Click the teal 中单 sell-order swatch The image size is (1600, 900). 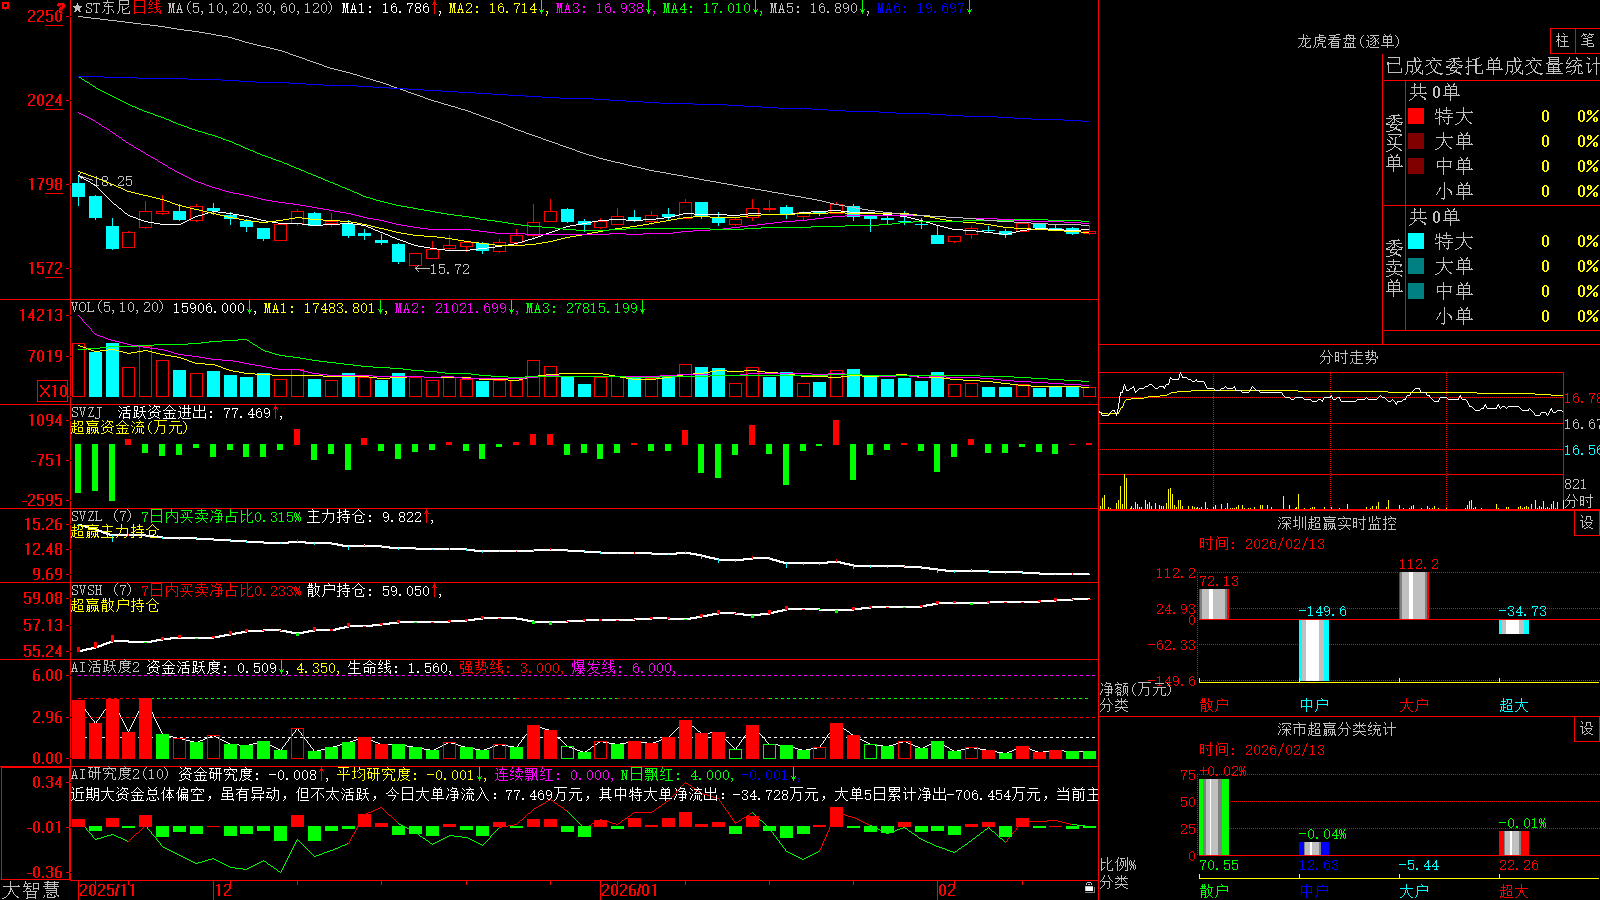(x=1416, y=291)
